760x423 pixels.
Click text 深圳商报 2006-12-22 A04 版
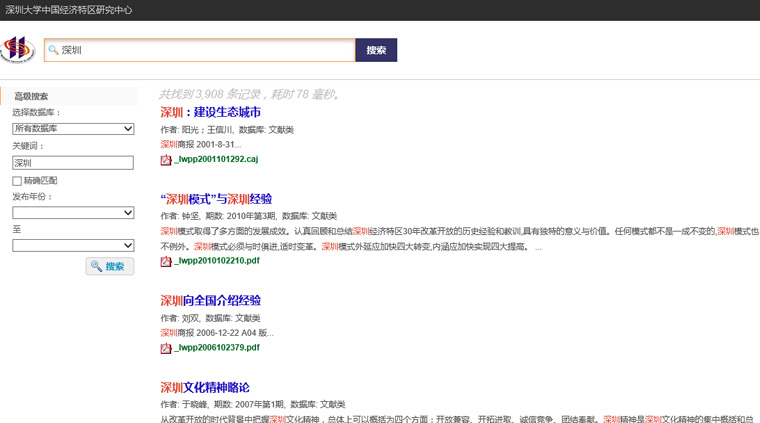coord(214,333)
